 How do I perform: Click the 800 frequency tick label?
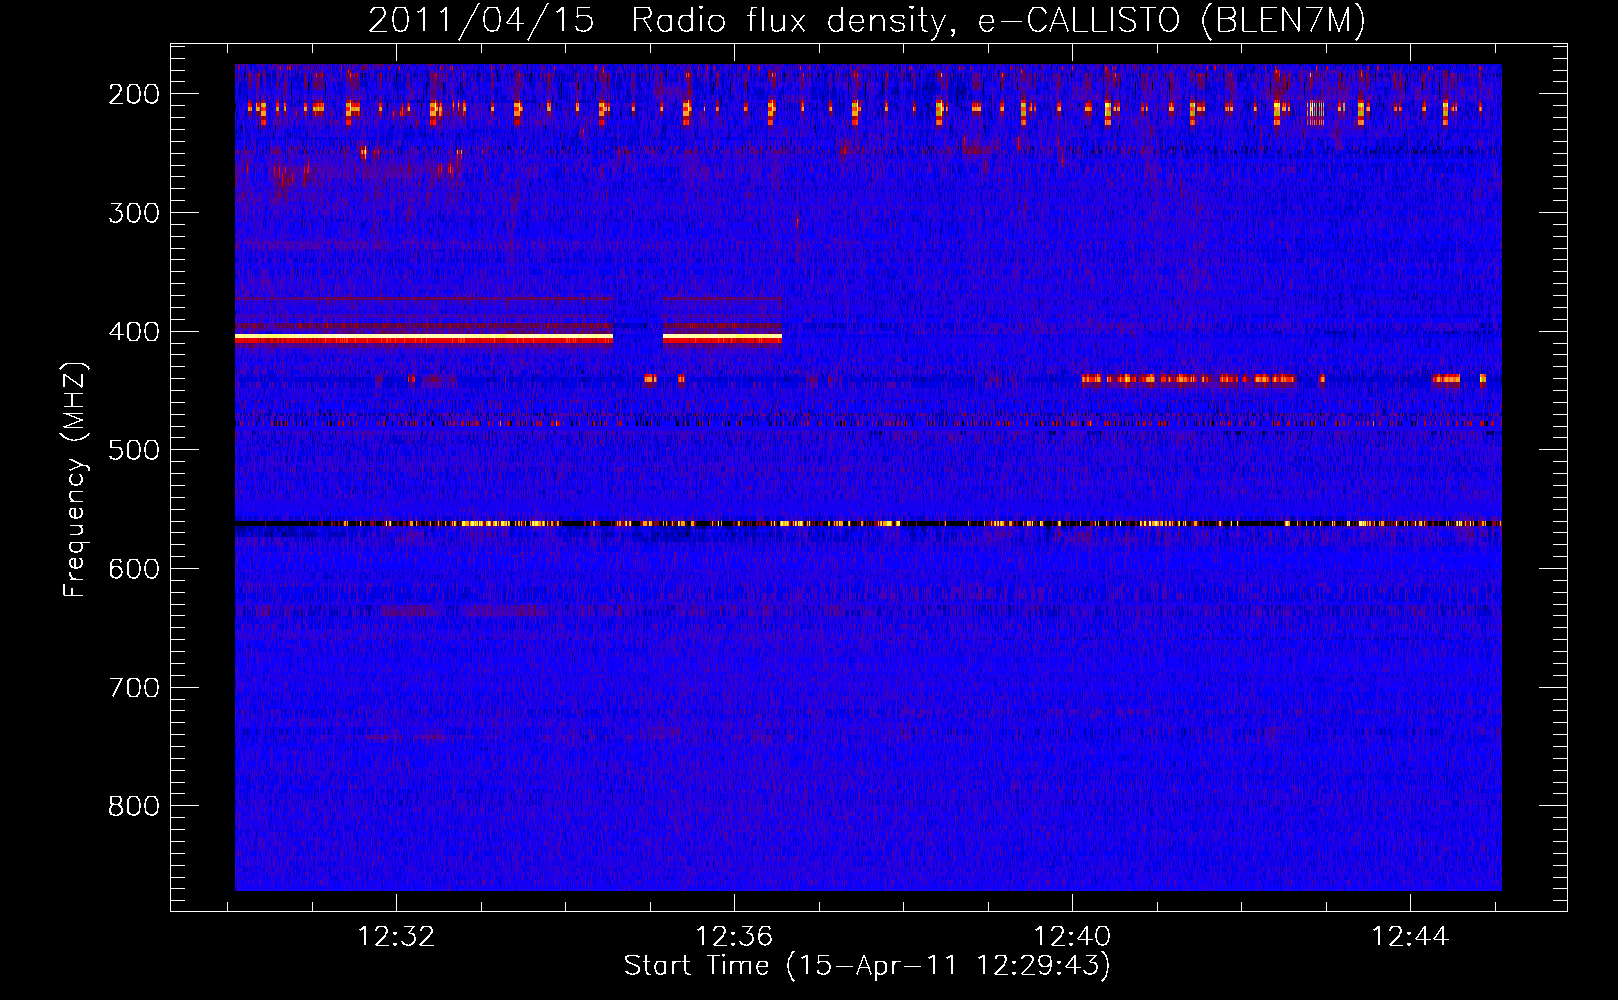(134, 806)
